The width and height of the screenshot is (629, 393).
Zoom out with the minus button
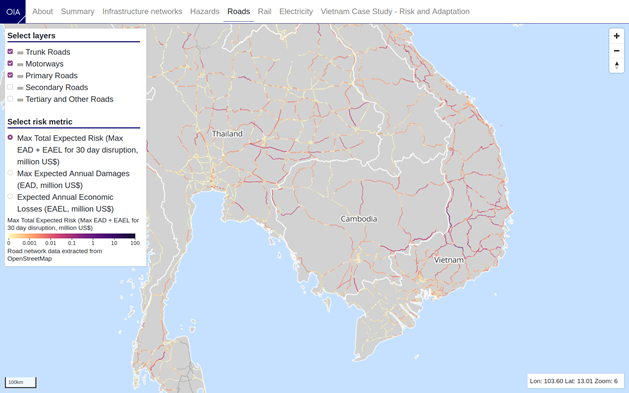pyautogui.click(x=617, y=51)
